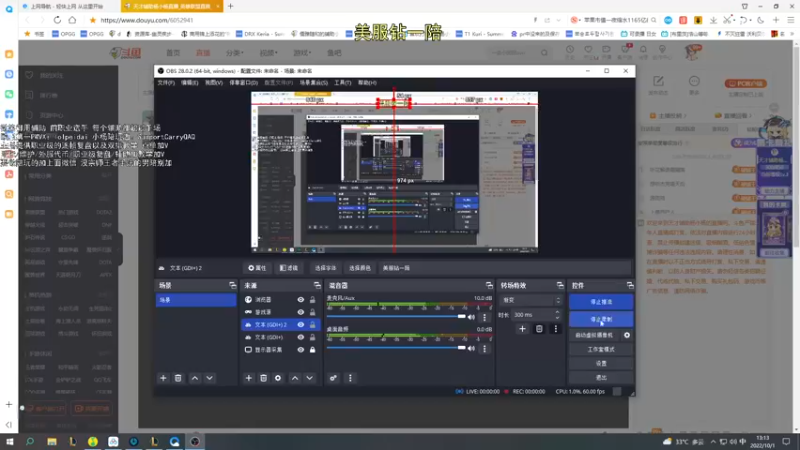Click 停止推流 stop streaming button

(x=601, y=302)
